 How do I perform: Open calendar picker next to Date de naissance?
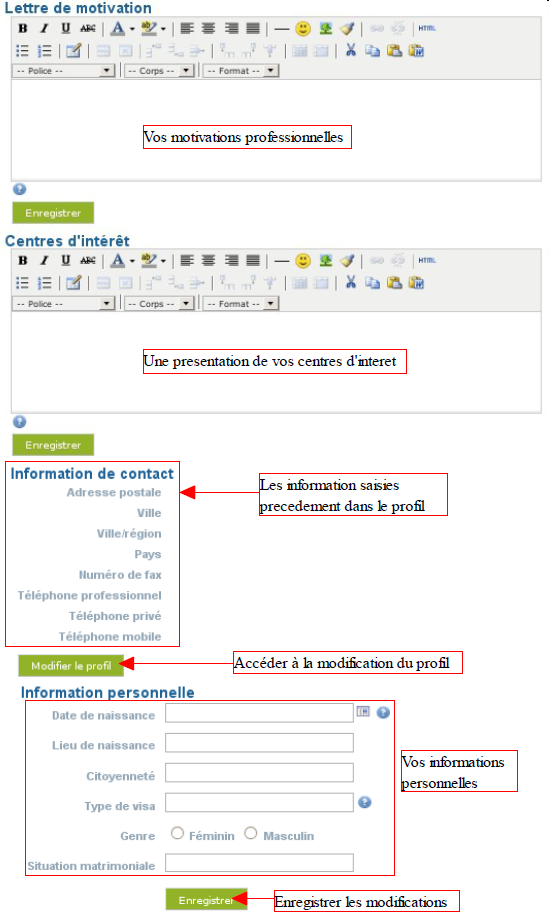point(363,711)
